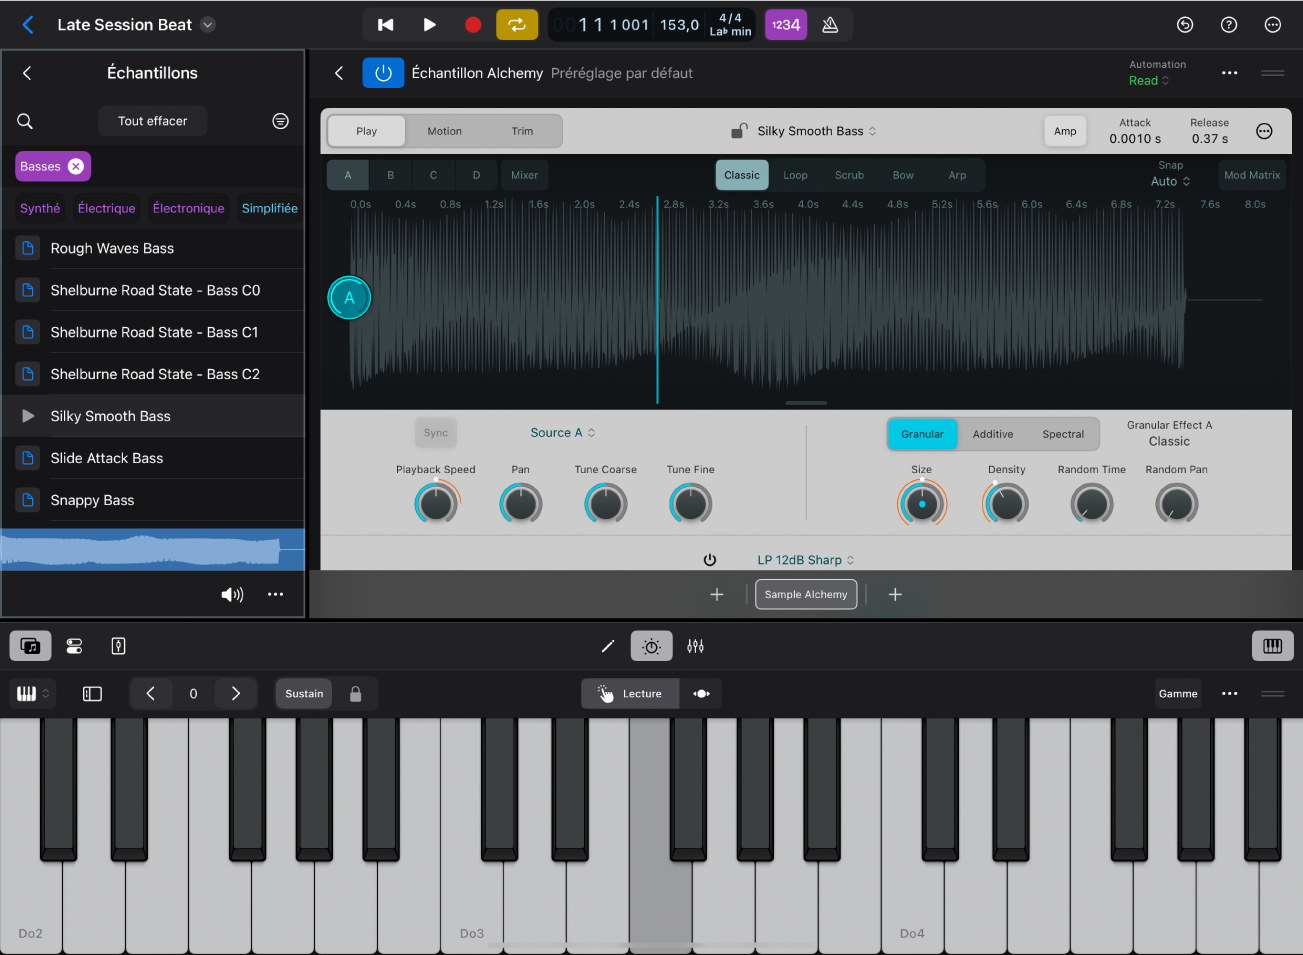Switch to the Motion tab
Screen dimensions: 1303x955
point(443,130)
